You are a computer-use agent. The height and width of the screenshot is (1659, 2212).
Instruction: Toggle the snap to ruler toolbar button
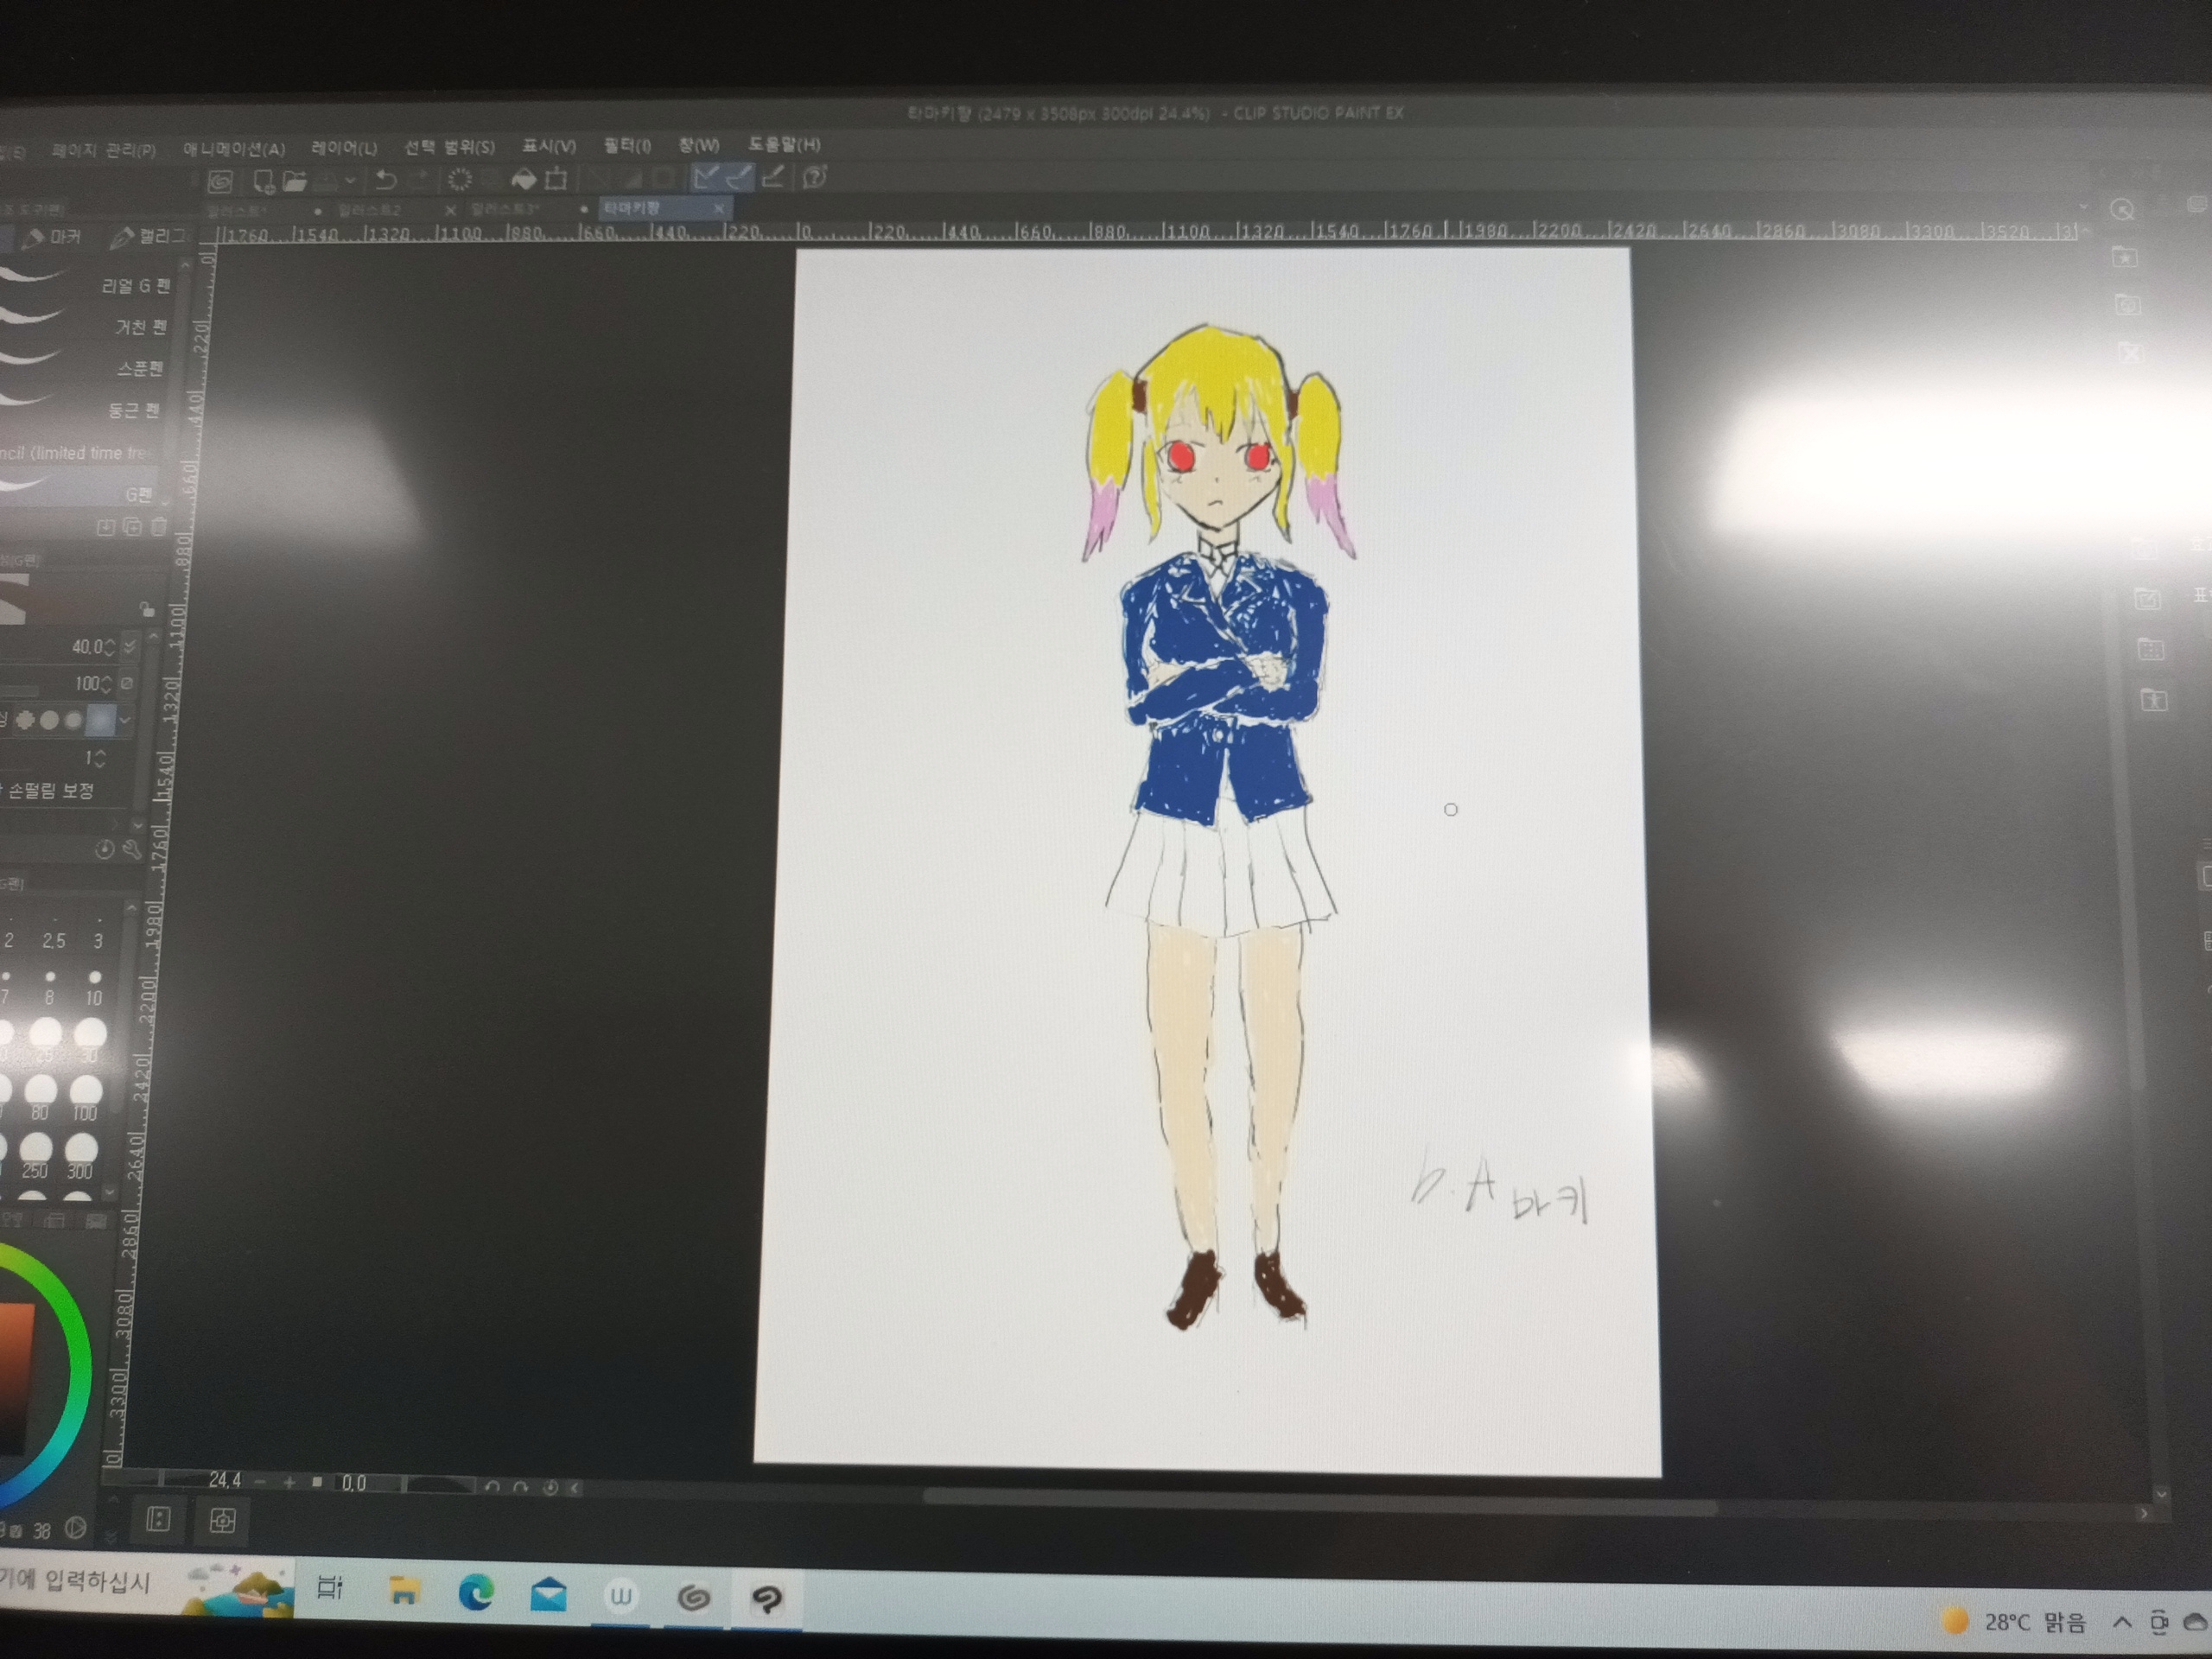(x=706, y=178)
